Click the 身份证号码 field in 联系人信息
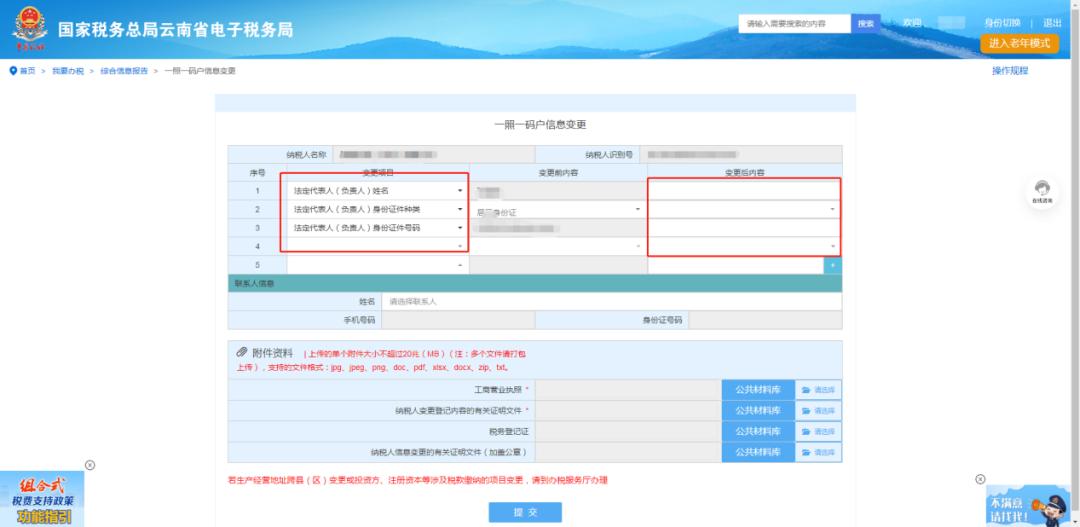 click(x=765, y=320)
